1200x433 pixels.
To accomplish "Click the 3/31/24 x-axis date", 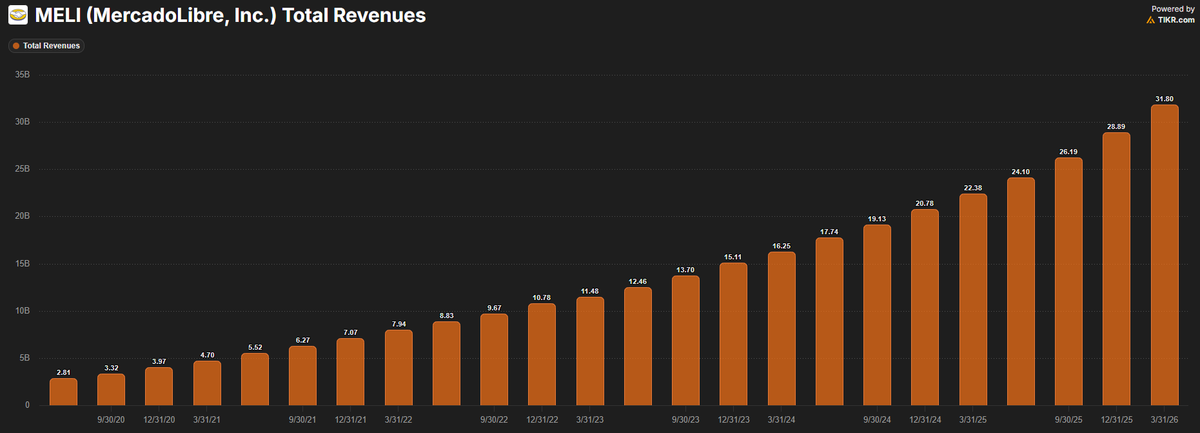I will pos(782,421).
